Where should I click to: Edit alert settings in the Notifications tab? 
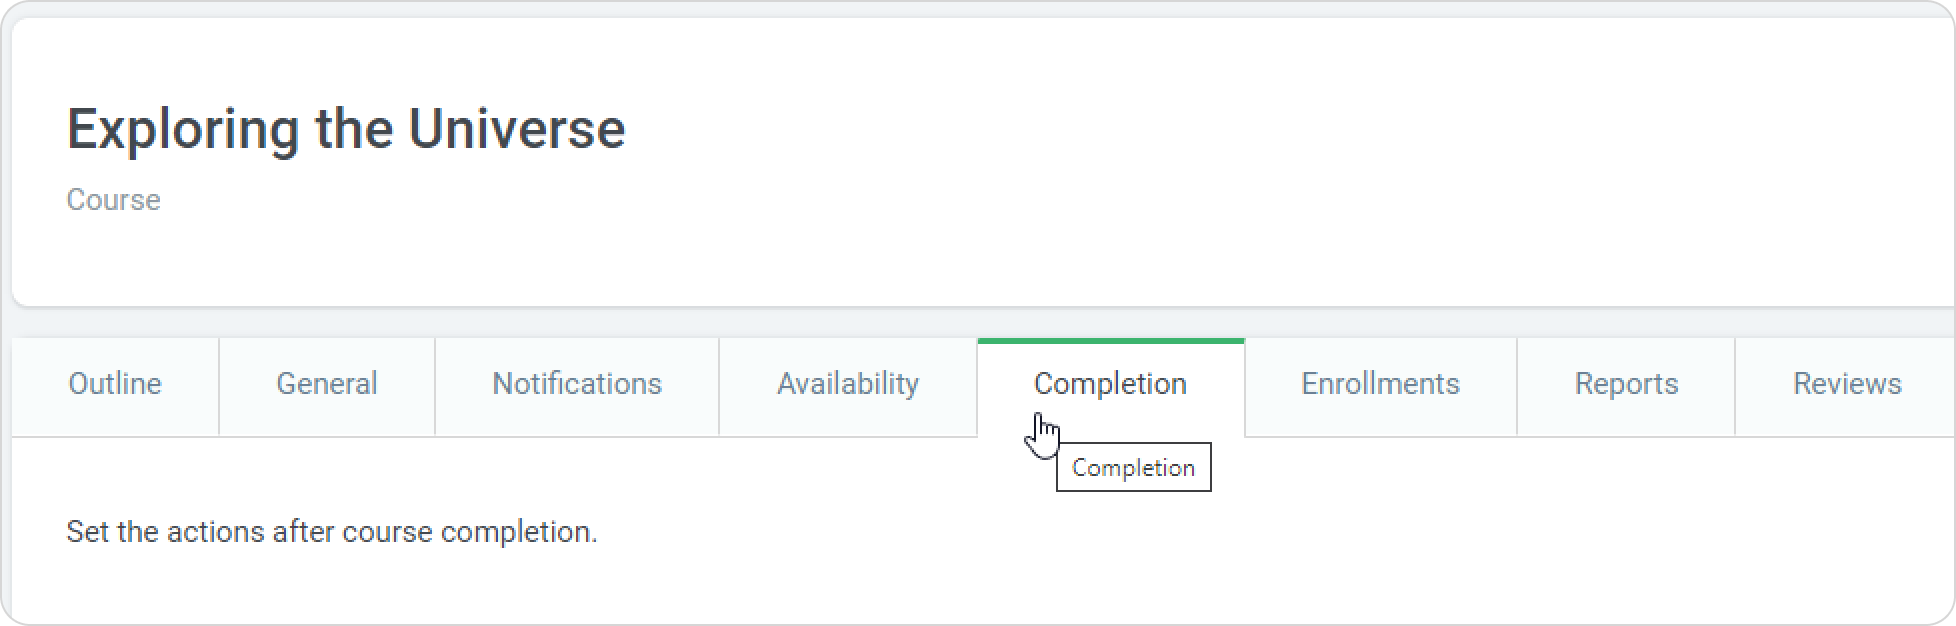point(577,384)
